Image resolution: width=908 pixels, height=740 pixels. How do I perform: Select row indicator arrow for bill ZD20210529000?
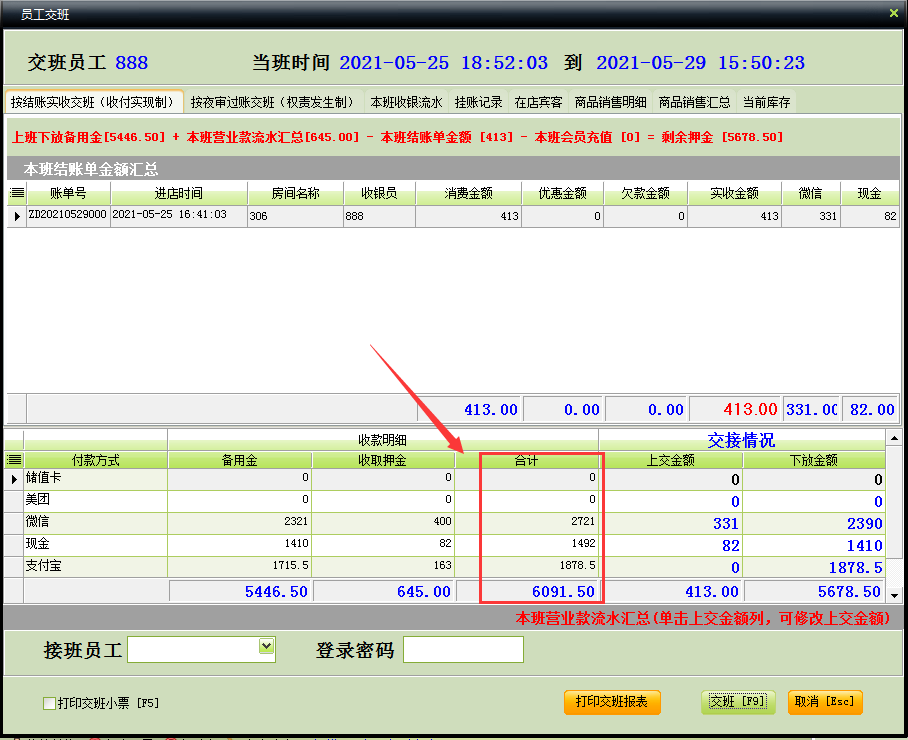click(17, 216)
